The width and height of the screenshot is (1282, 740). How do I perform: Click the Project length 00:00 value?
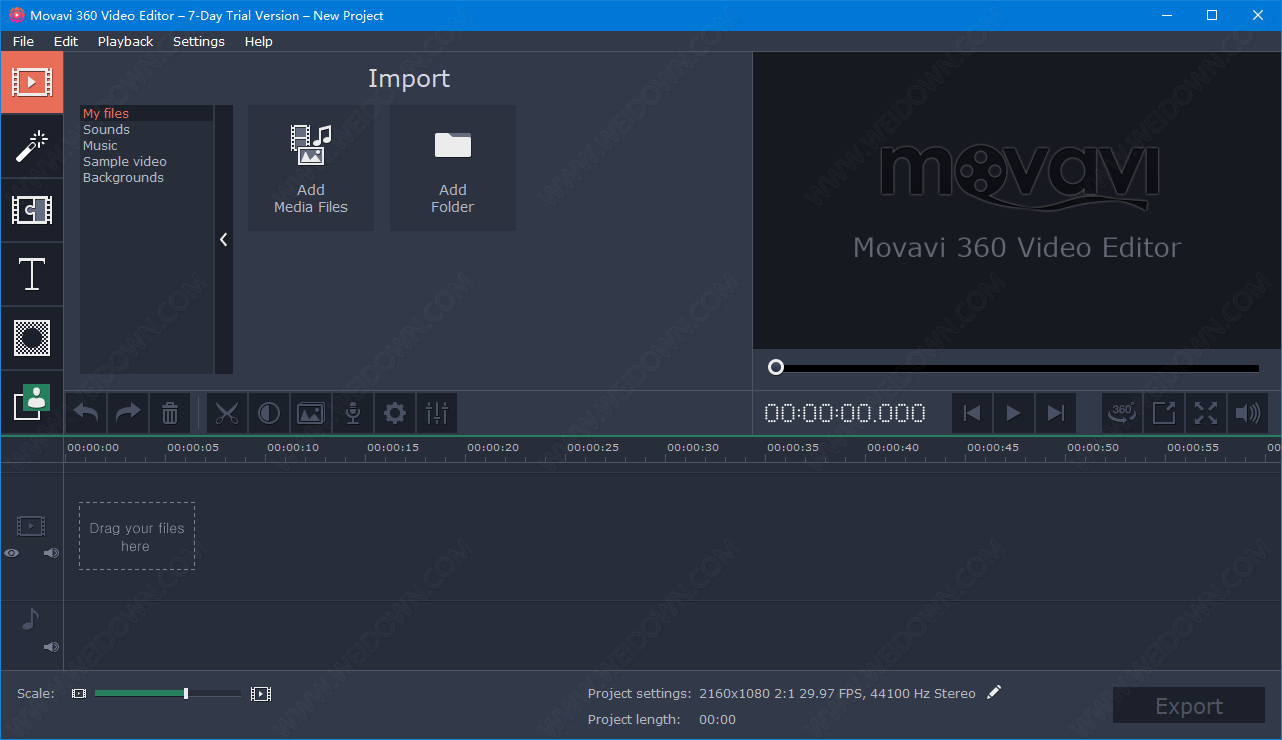click(x=717, y=719)
